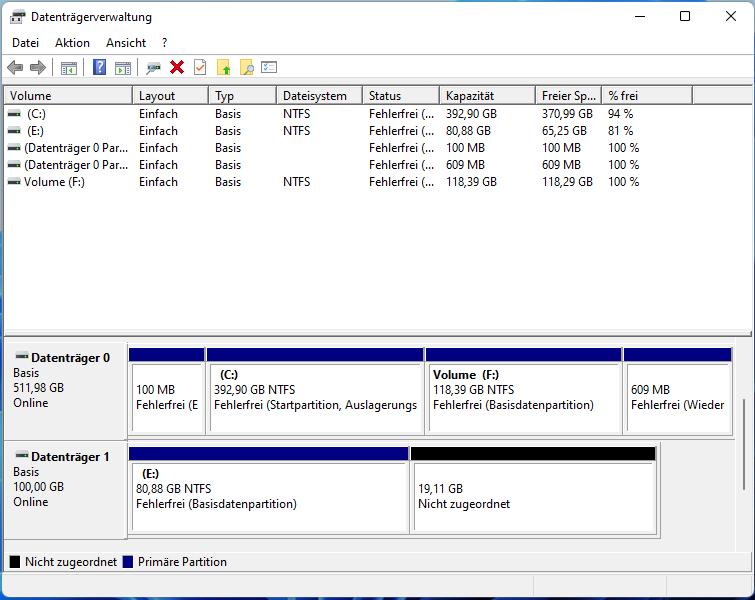
Task: Click the black Nicht zugeordnet legend swatch
Action: pos(15,562)
